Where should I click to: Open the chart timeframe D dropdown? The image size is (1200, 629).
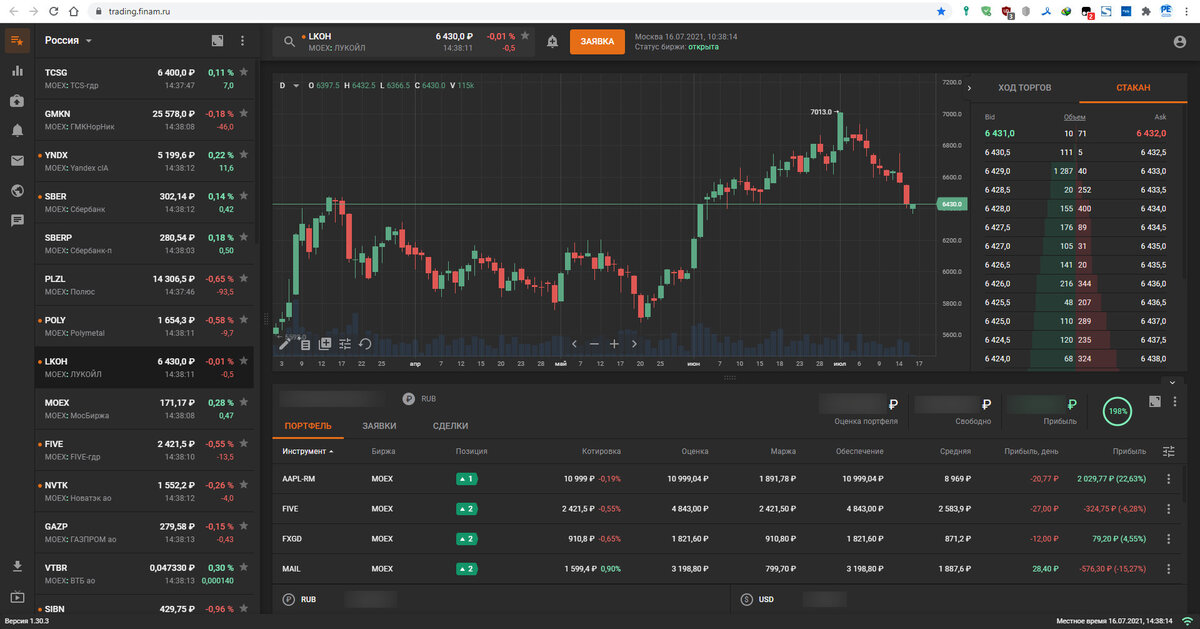(287, 86)
